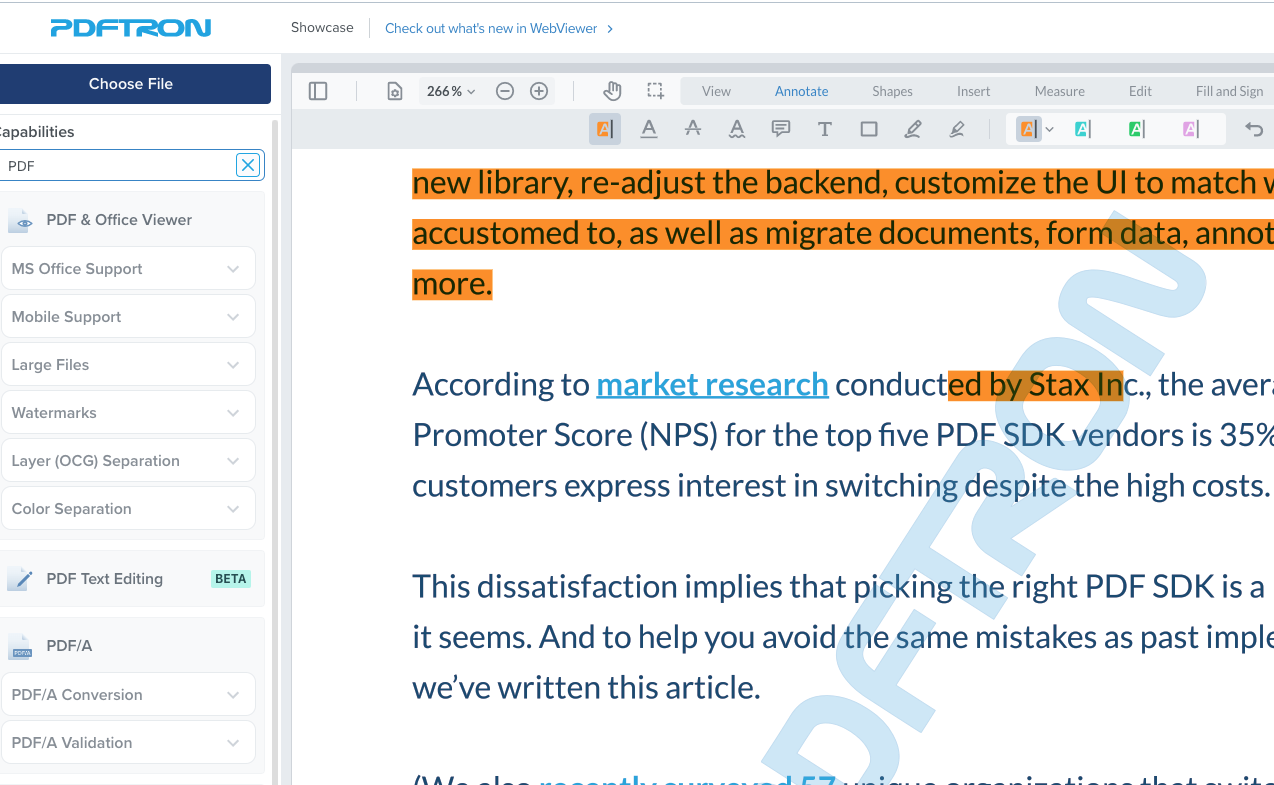Select the squiggly underline tool
Image resolution: width=1274 pixels, height=785 pixels.
[737, 129]
